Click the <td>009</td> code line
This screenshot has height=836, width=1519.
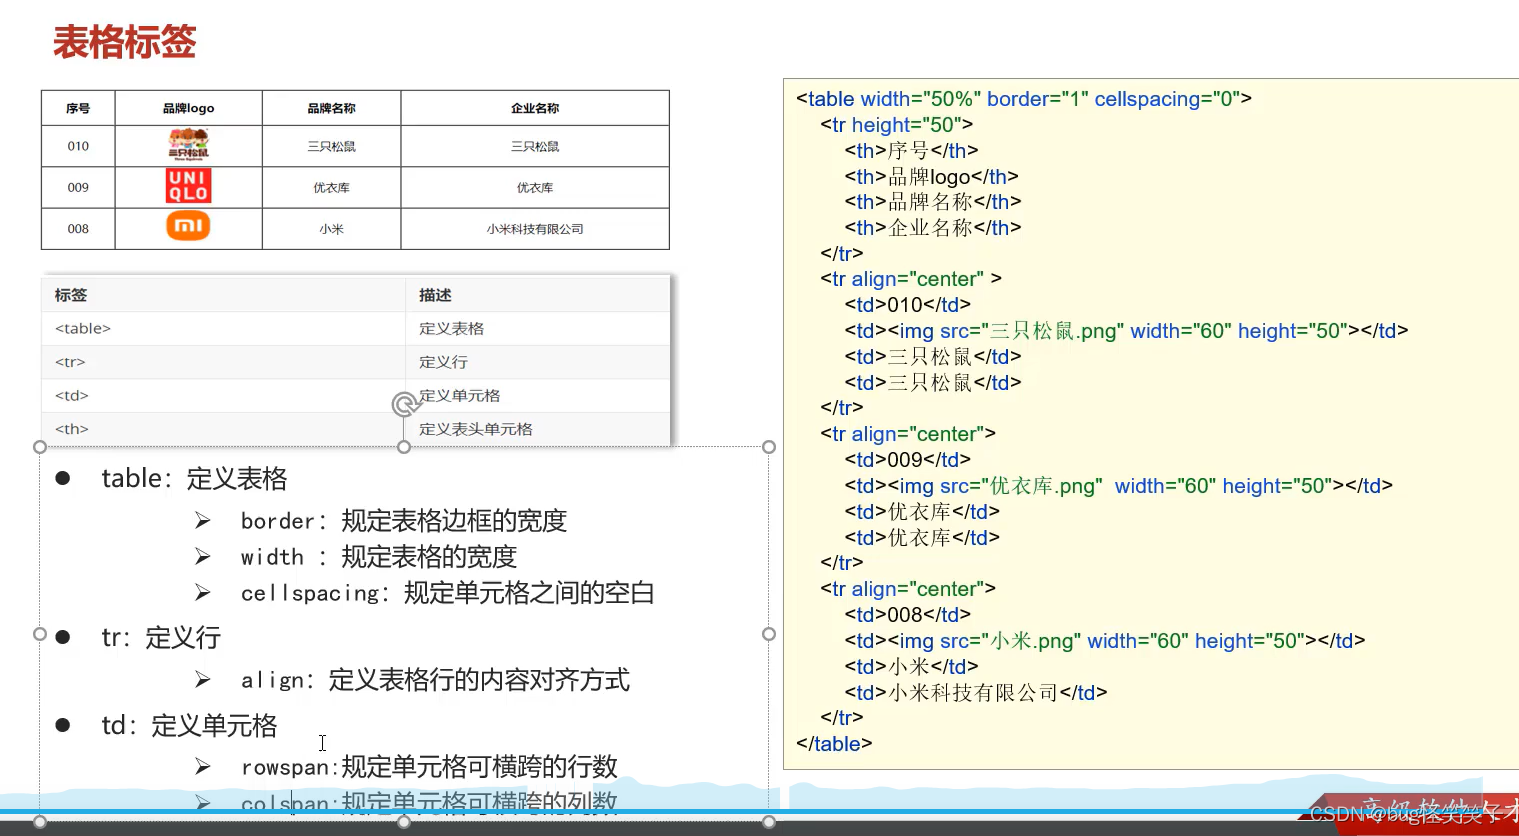[908, 460]
